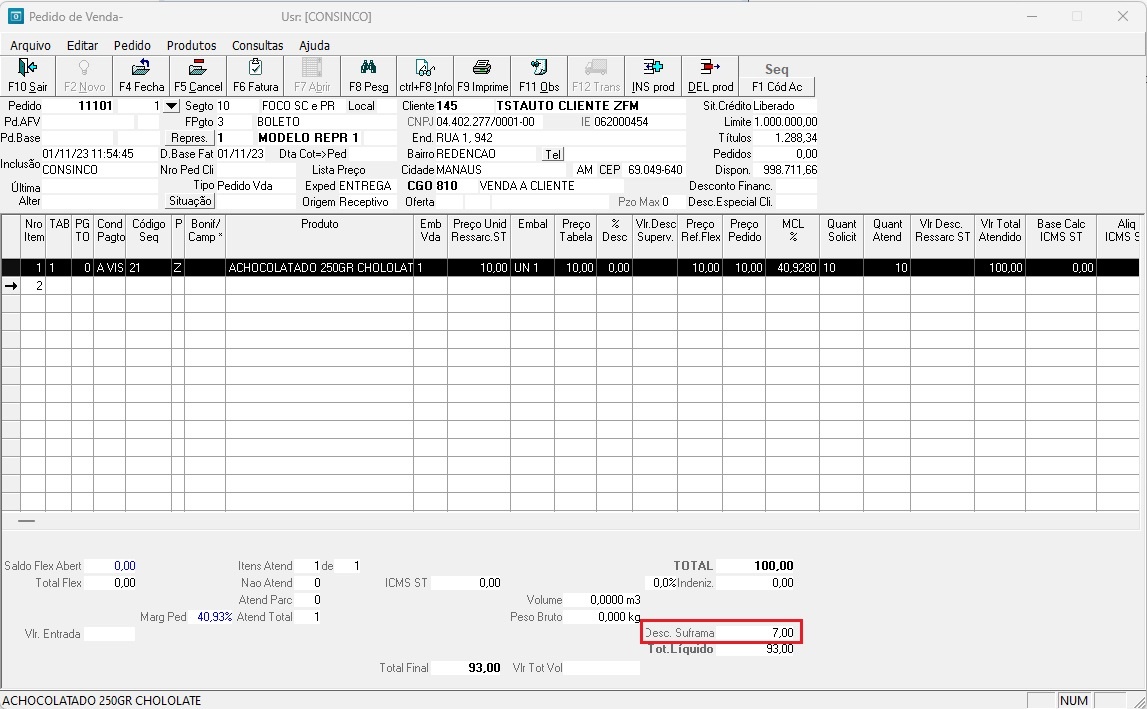
Task: Click the Situação button
Action: click(190, 200)
